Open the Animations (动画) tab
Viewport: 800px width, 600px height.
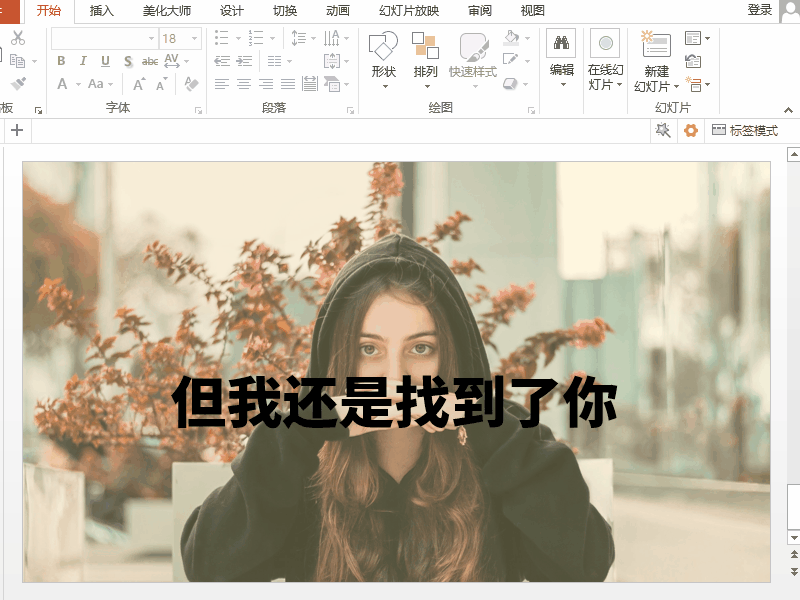click(x=338, y=11)
